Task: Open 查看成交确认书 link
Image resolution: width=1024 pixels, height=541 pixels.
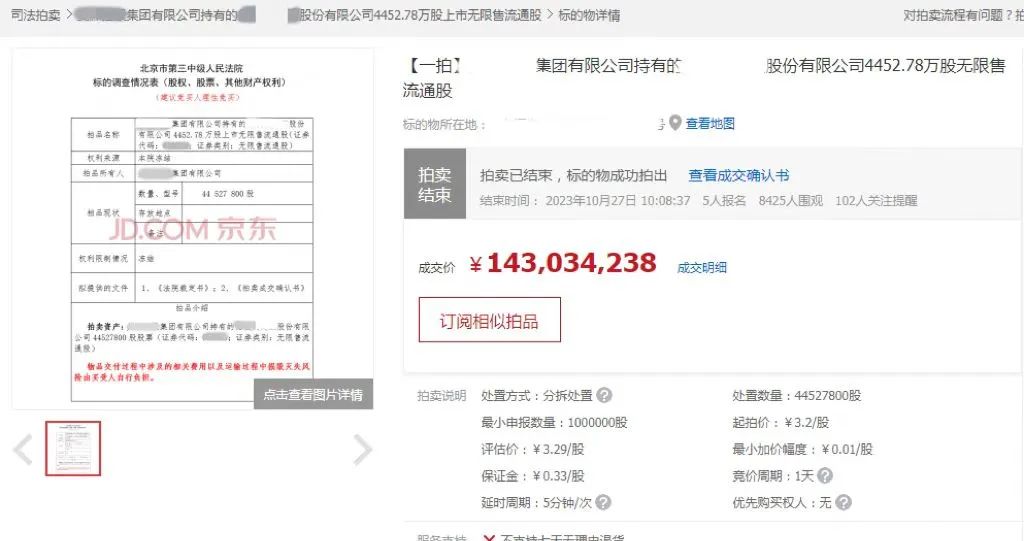Action: click(x=738, y=176)
